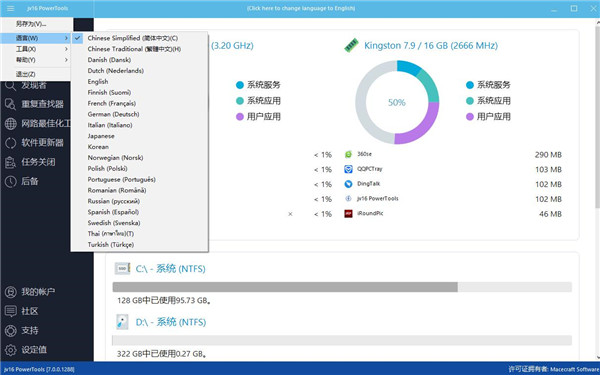The image size is (600, 375).
Task: Click 'Click here to change language to English' link
Action: pyautogui.click(x=300, y=8)
